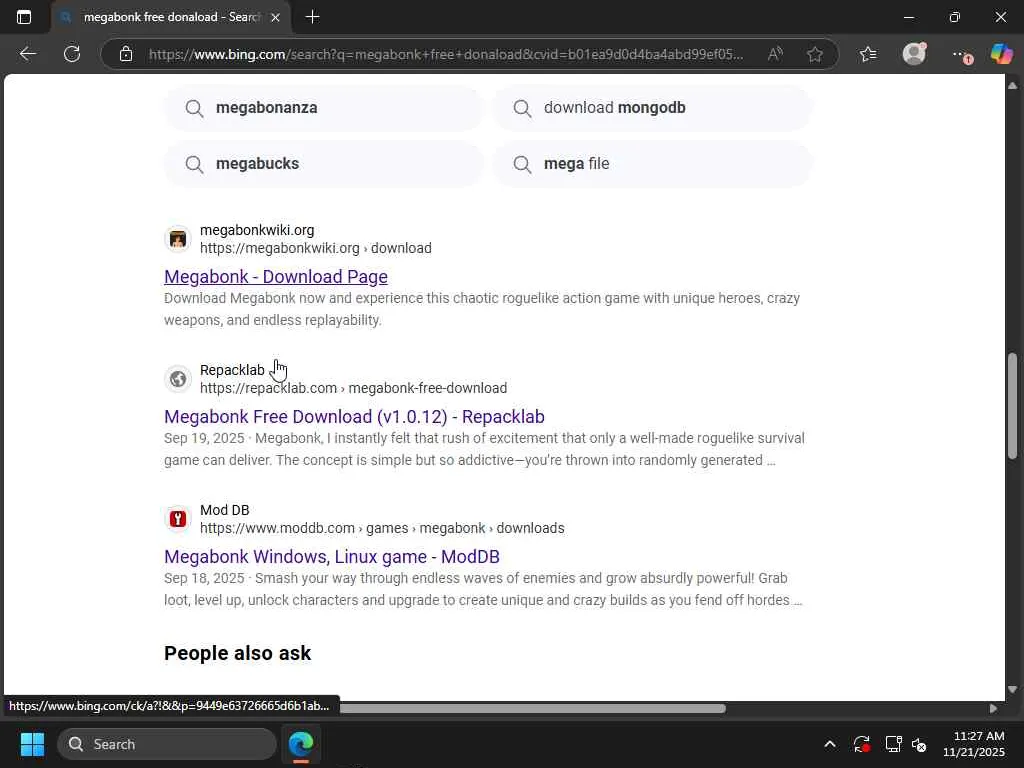Search suggestion megabucks

click(324, 164)
